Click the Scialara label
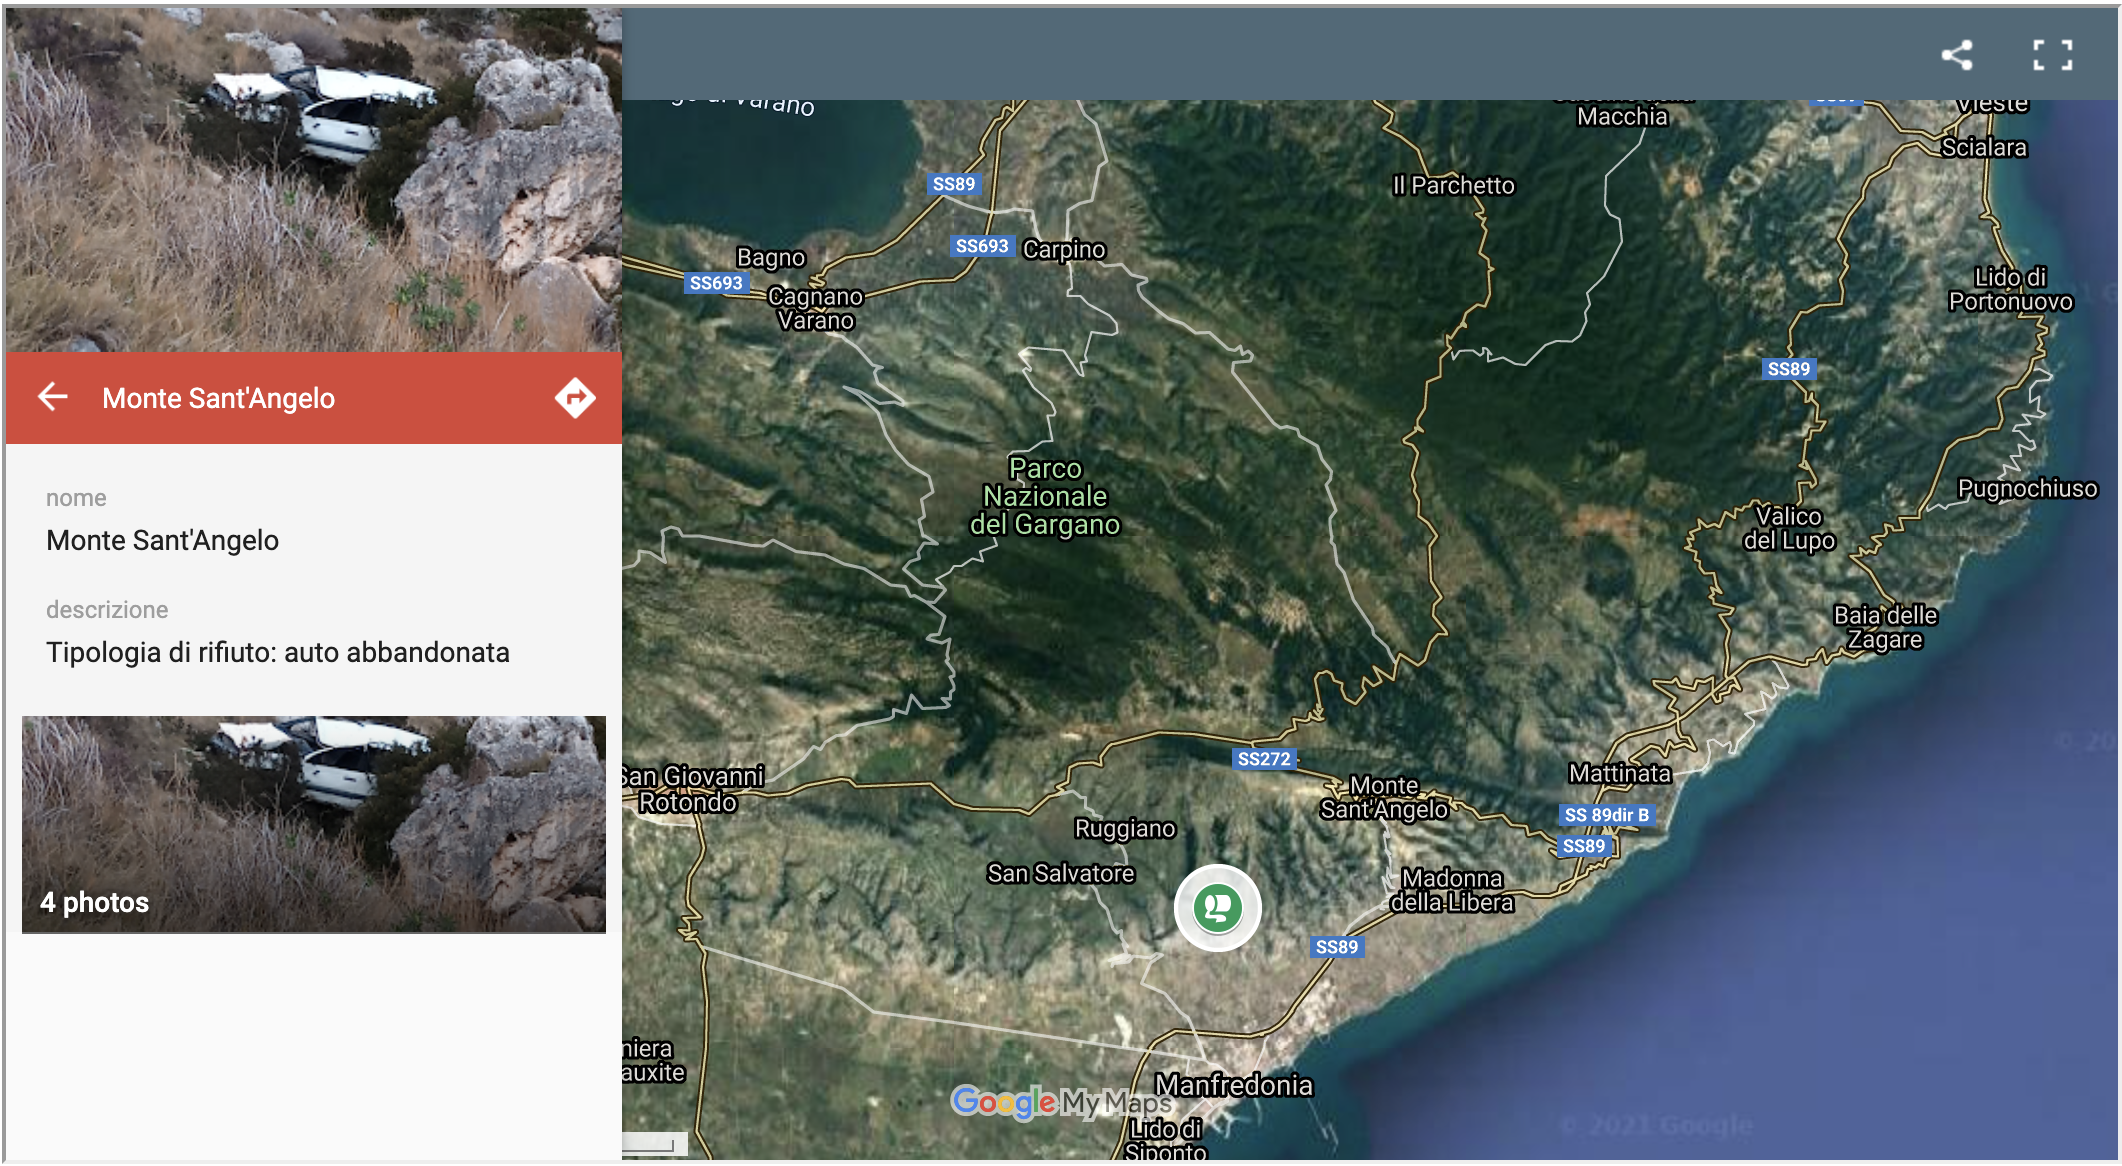2122x1166 pixels. tap(1984, 147)
